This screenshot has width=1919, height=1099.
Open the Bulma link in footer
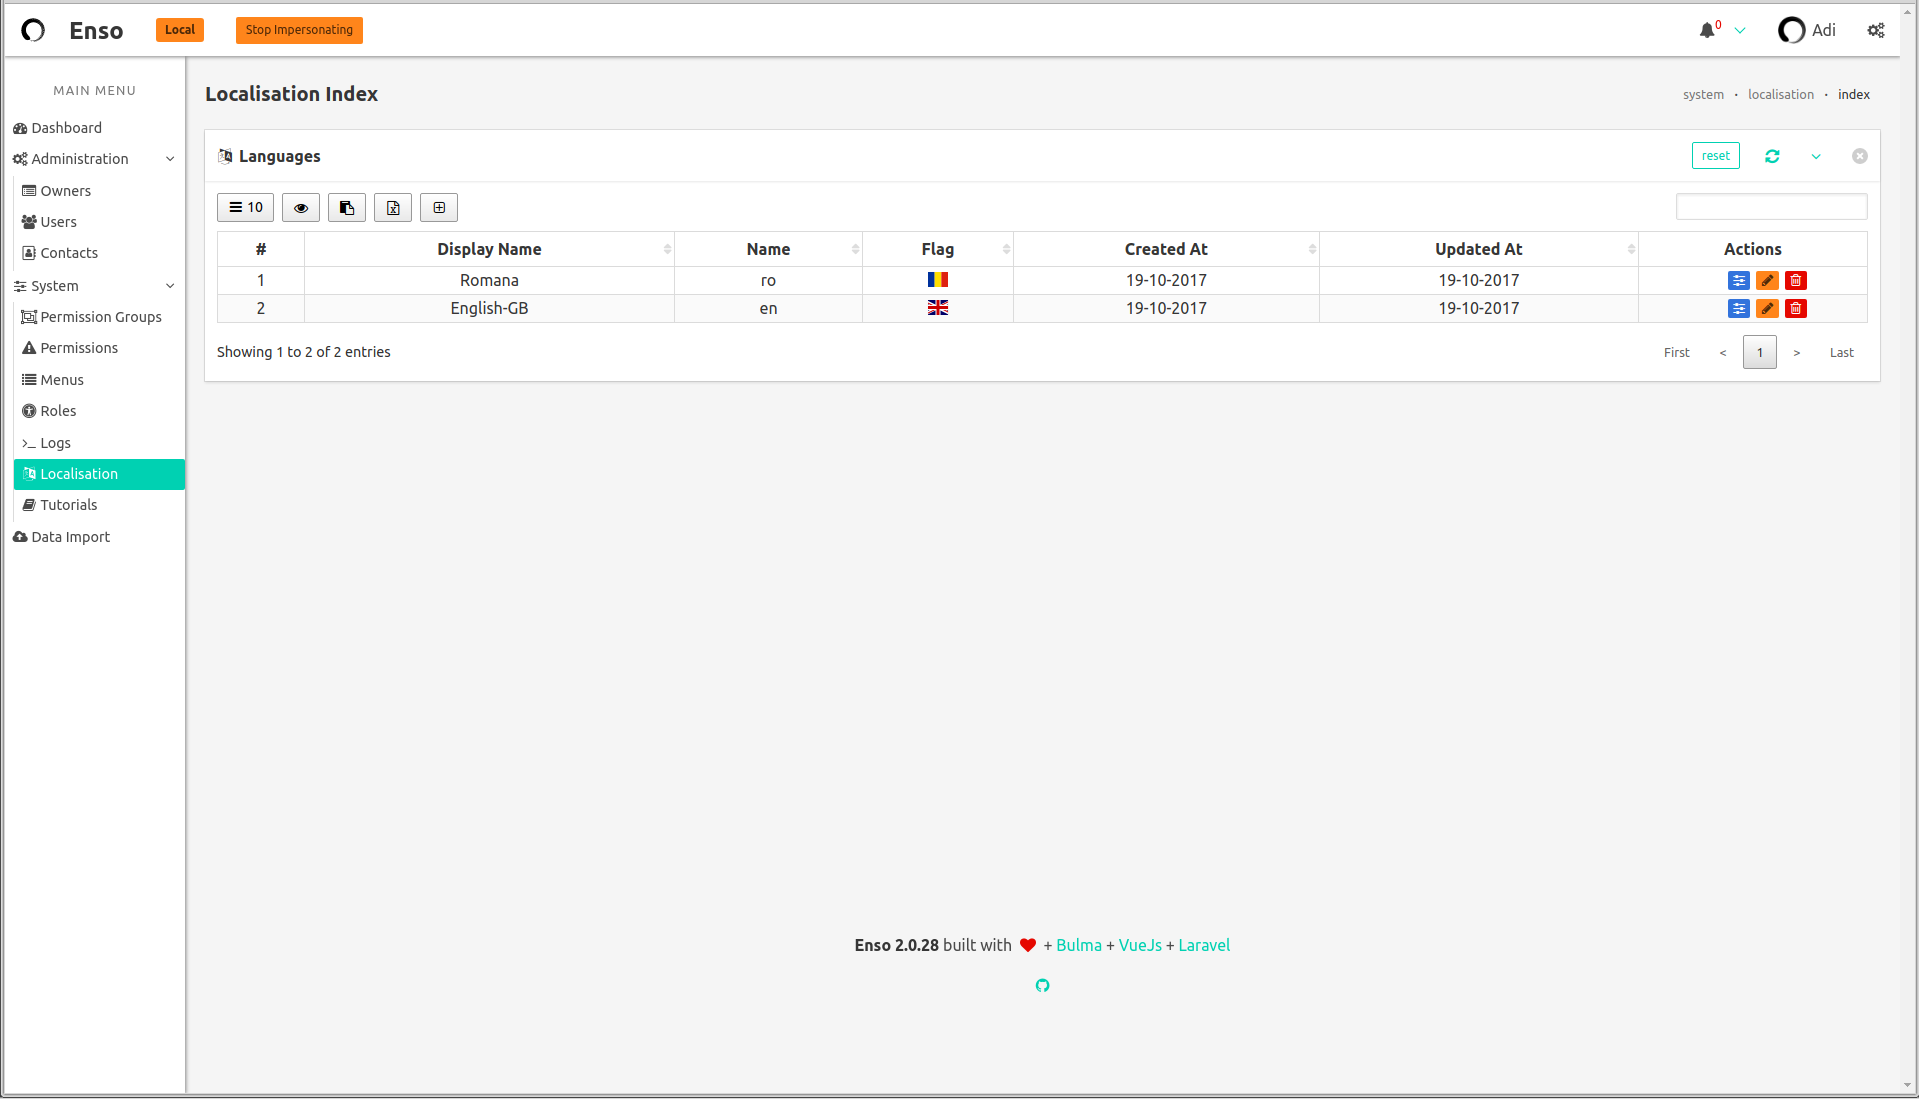tap(1078, 945)
